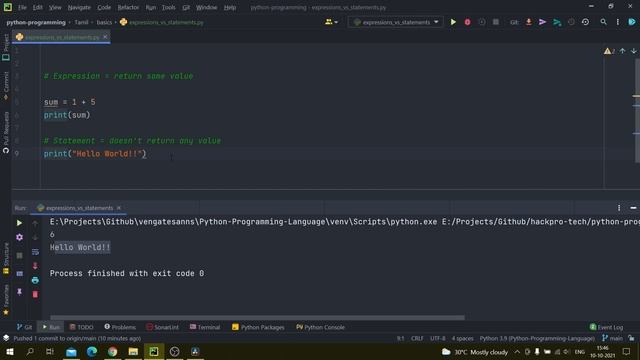Screen dimensions: 640x360
Task: Open the Navigate menu
Action: tap(79, 7)
